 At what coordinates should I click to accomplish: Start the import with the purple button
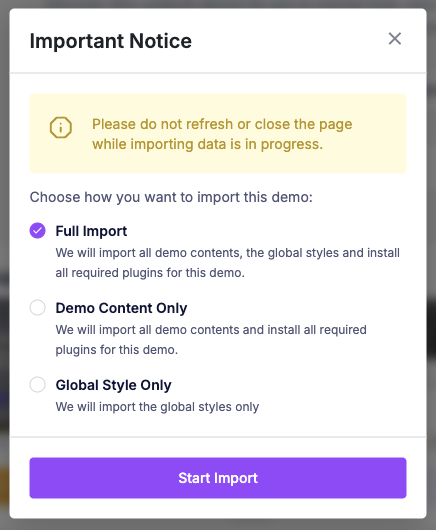pyautogui.click(x=218, y=478)
